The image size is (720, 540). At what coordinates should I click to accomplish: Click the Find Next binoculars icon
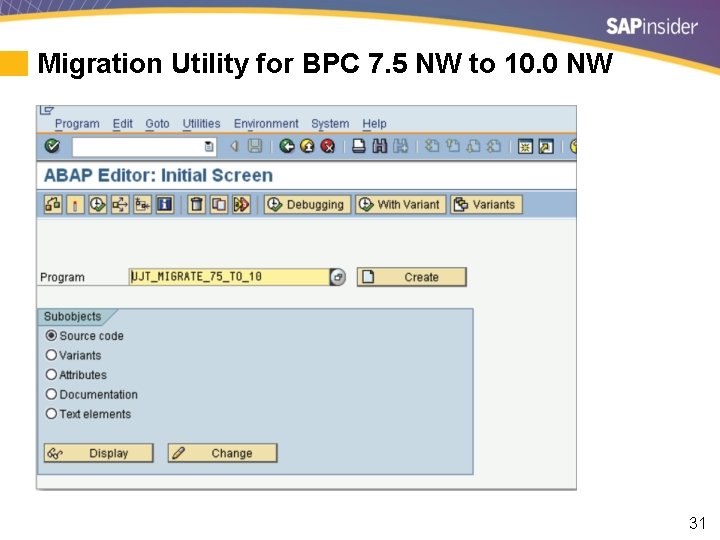click(x=400, y=146)
